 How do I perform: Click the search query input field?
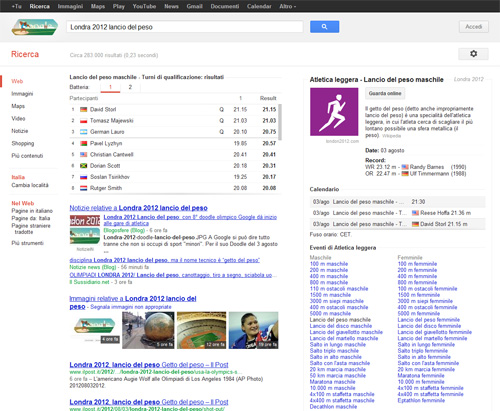click(185, 27)
